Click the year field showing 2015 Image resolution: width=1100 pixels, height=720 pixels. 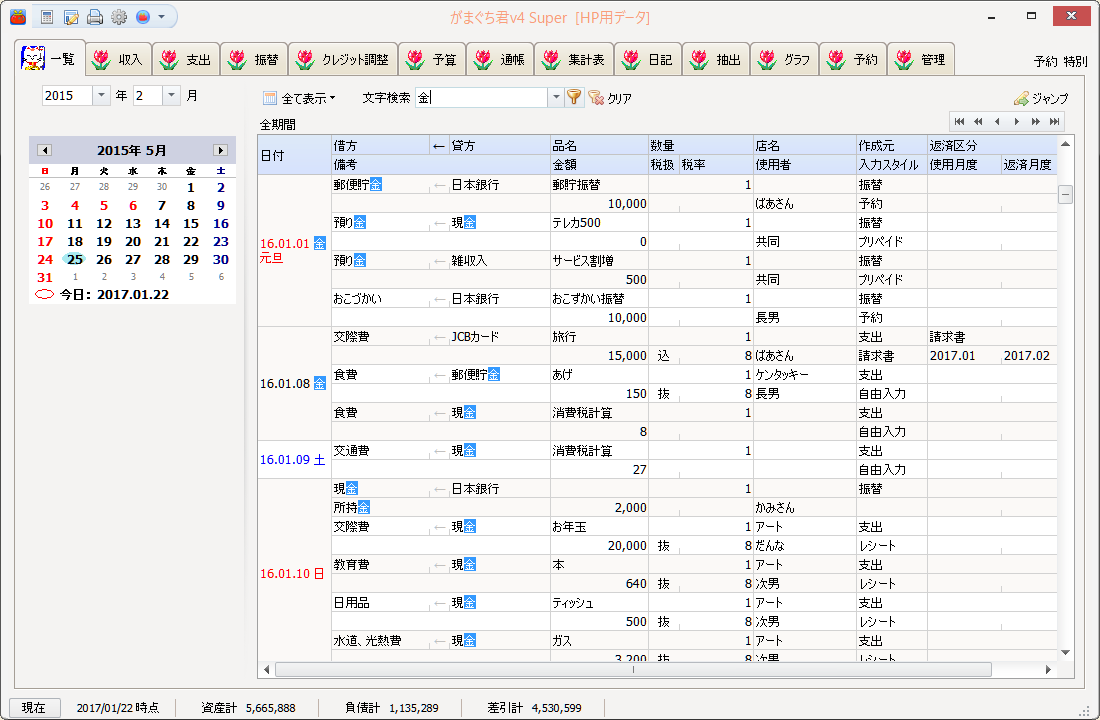[x=67, y=95]
